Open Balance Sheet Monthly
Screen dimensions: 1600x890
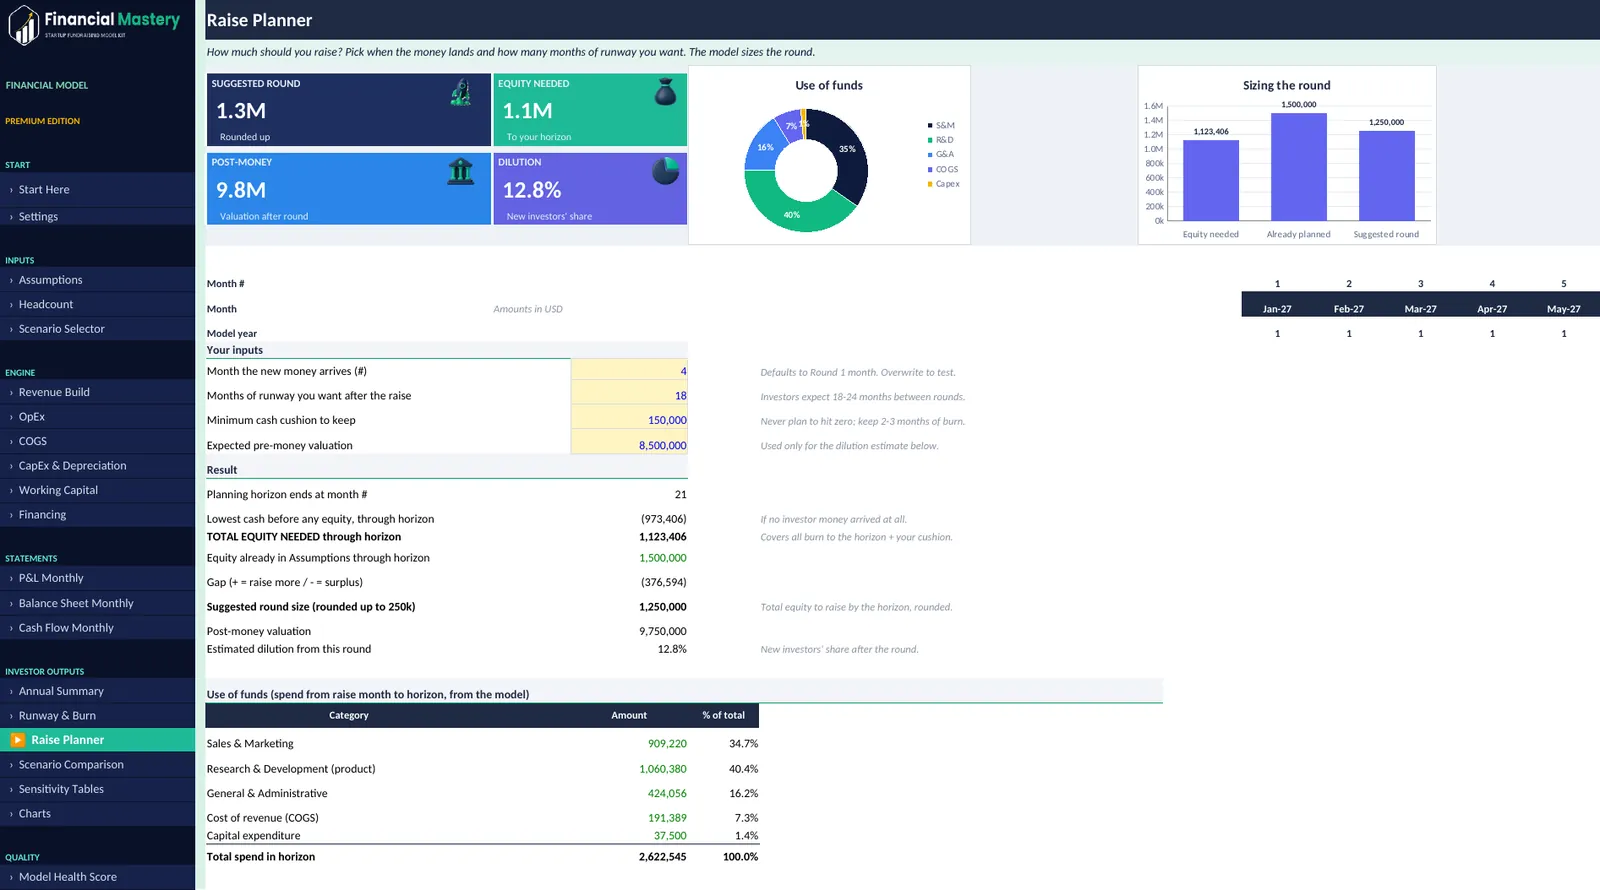[97, 603]
